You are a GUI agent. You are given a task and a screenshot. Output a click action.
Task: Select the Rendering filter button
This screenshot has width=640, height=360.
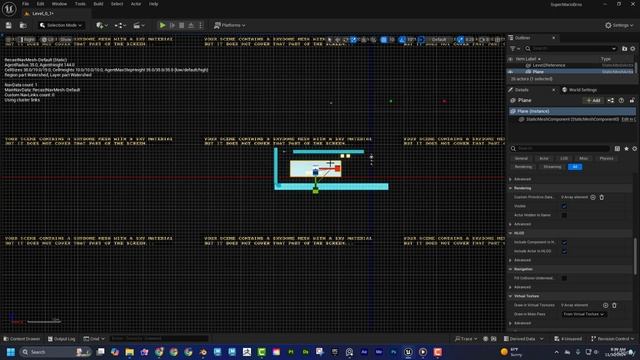coord(523,167)
